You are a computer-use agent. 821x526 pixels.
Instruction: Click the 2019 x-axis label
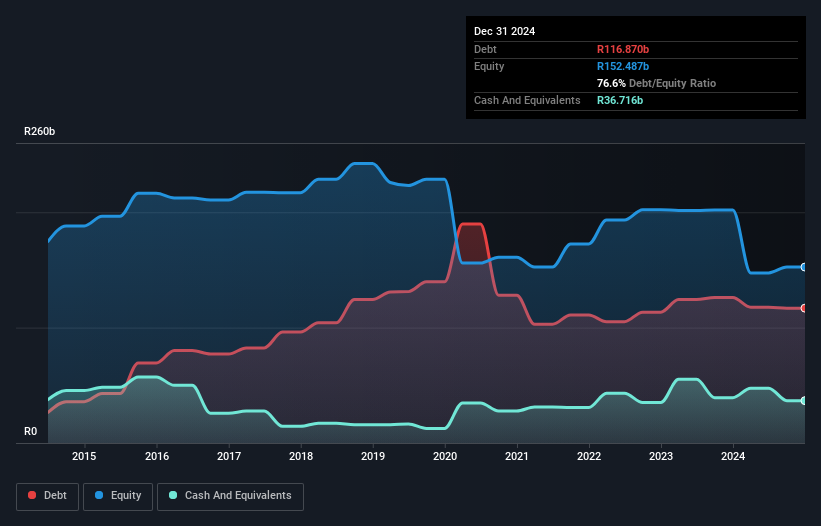coord(373,456)
